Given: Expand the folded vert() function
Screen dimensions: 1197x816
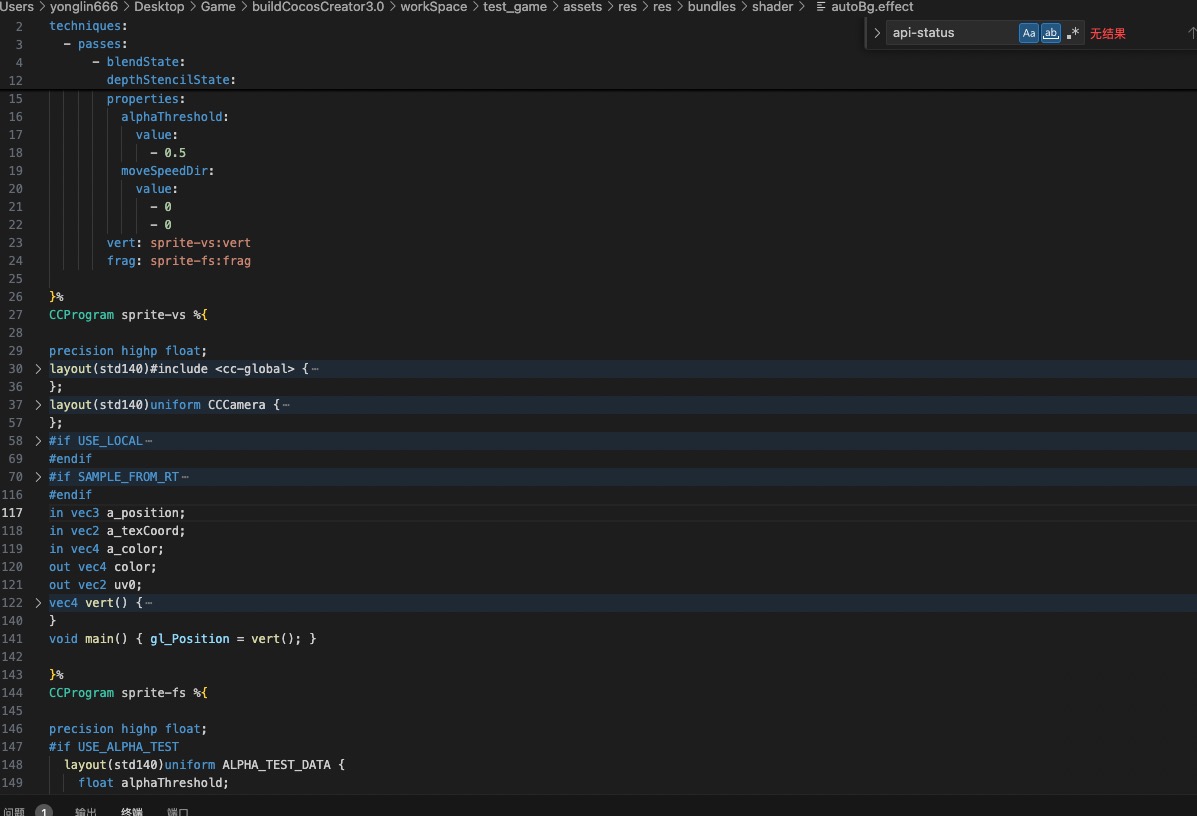Looking at the screenshot, I should point(39,603).
